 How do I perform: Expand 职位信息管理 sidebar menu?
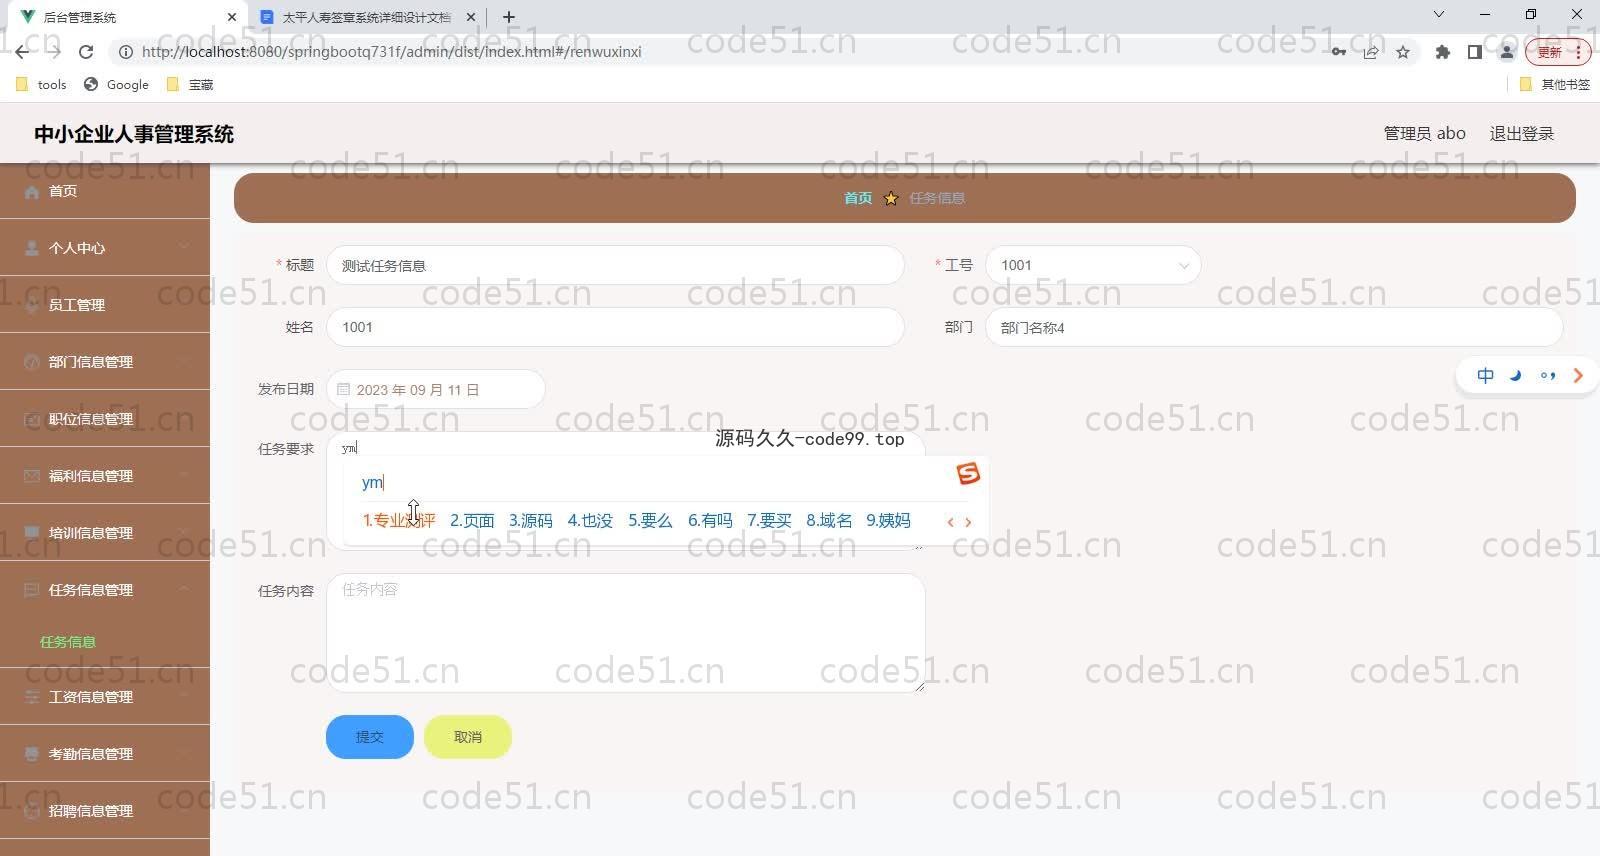105,419
